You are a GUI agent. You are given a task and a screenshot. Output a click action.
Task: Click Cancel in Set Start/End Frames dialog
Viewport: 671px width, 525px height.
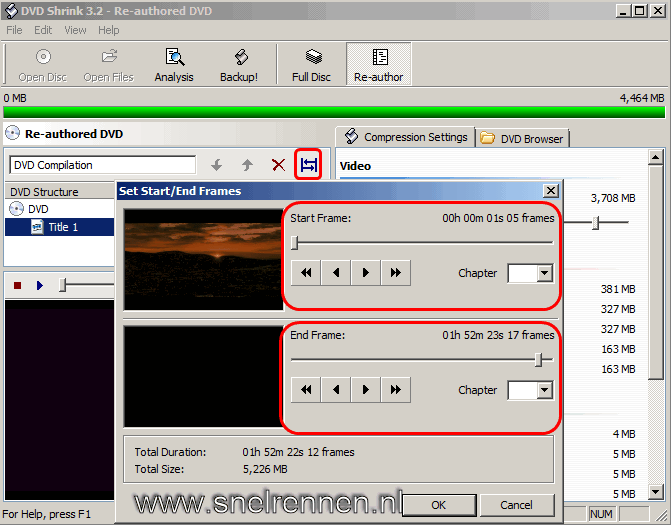point(517,505)
